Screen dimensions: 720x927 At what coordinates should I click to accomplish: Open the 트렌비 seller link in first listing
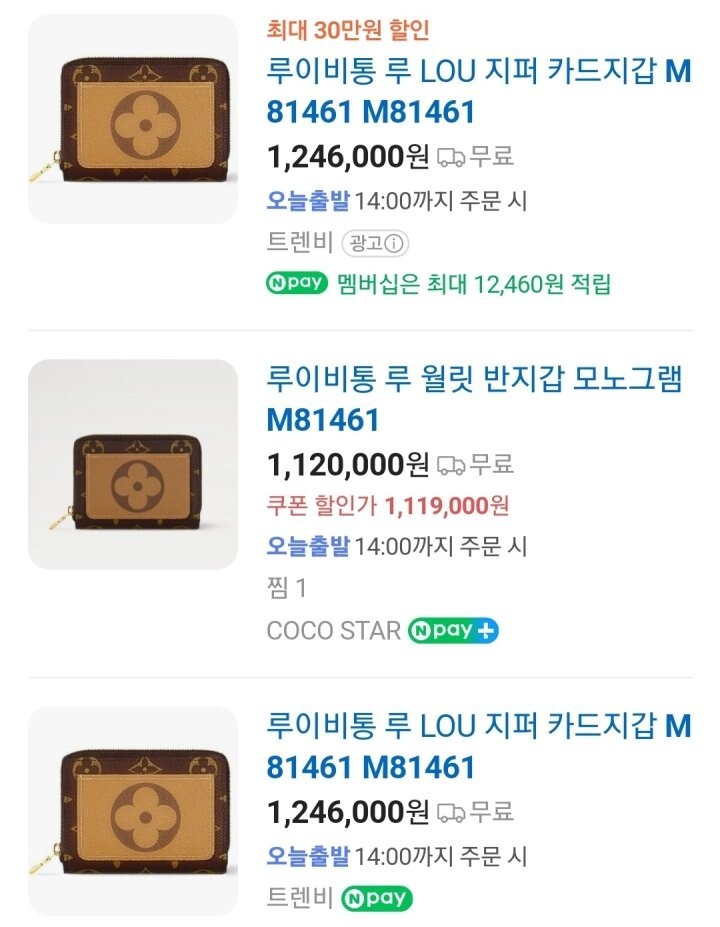[299, 243]
